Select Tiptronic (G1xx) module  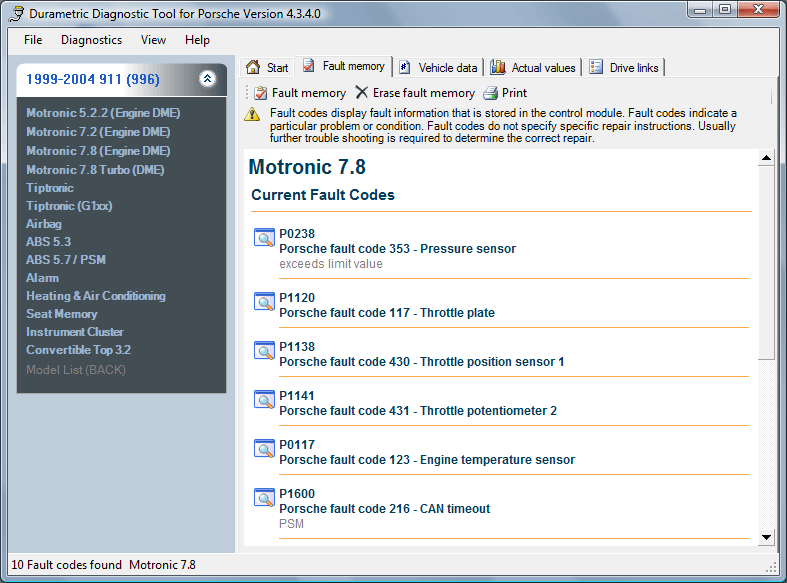point(69,206)
